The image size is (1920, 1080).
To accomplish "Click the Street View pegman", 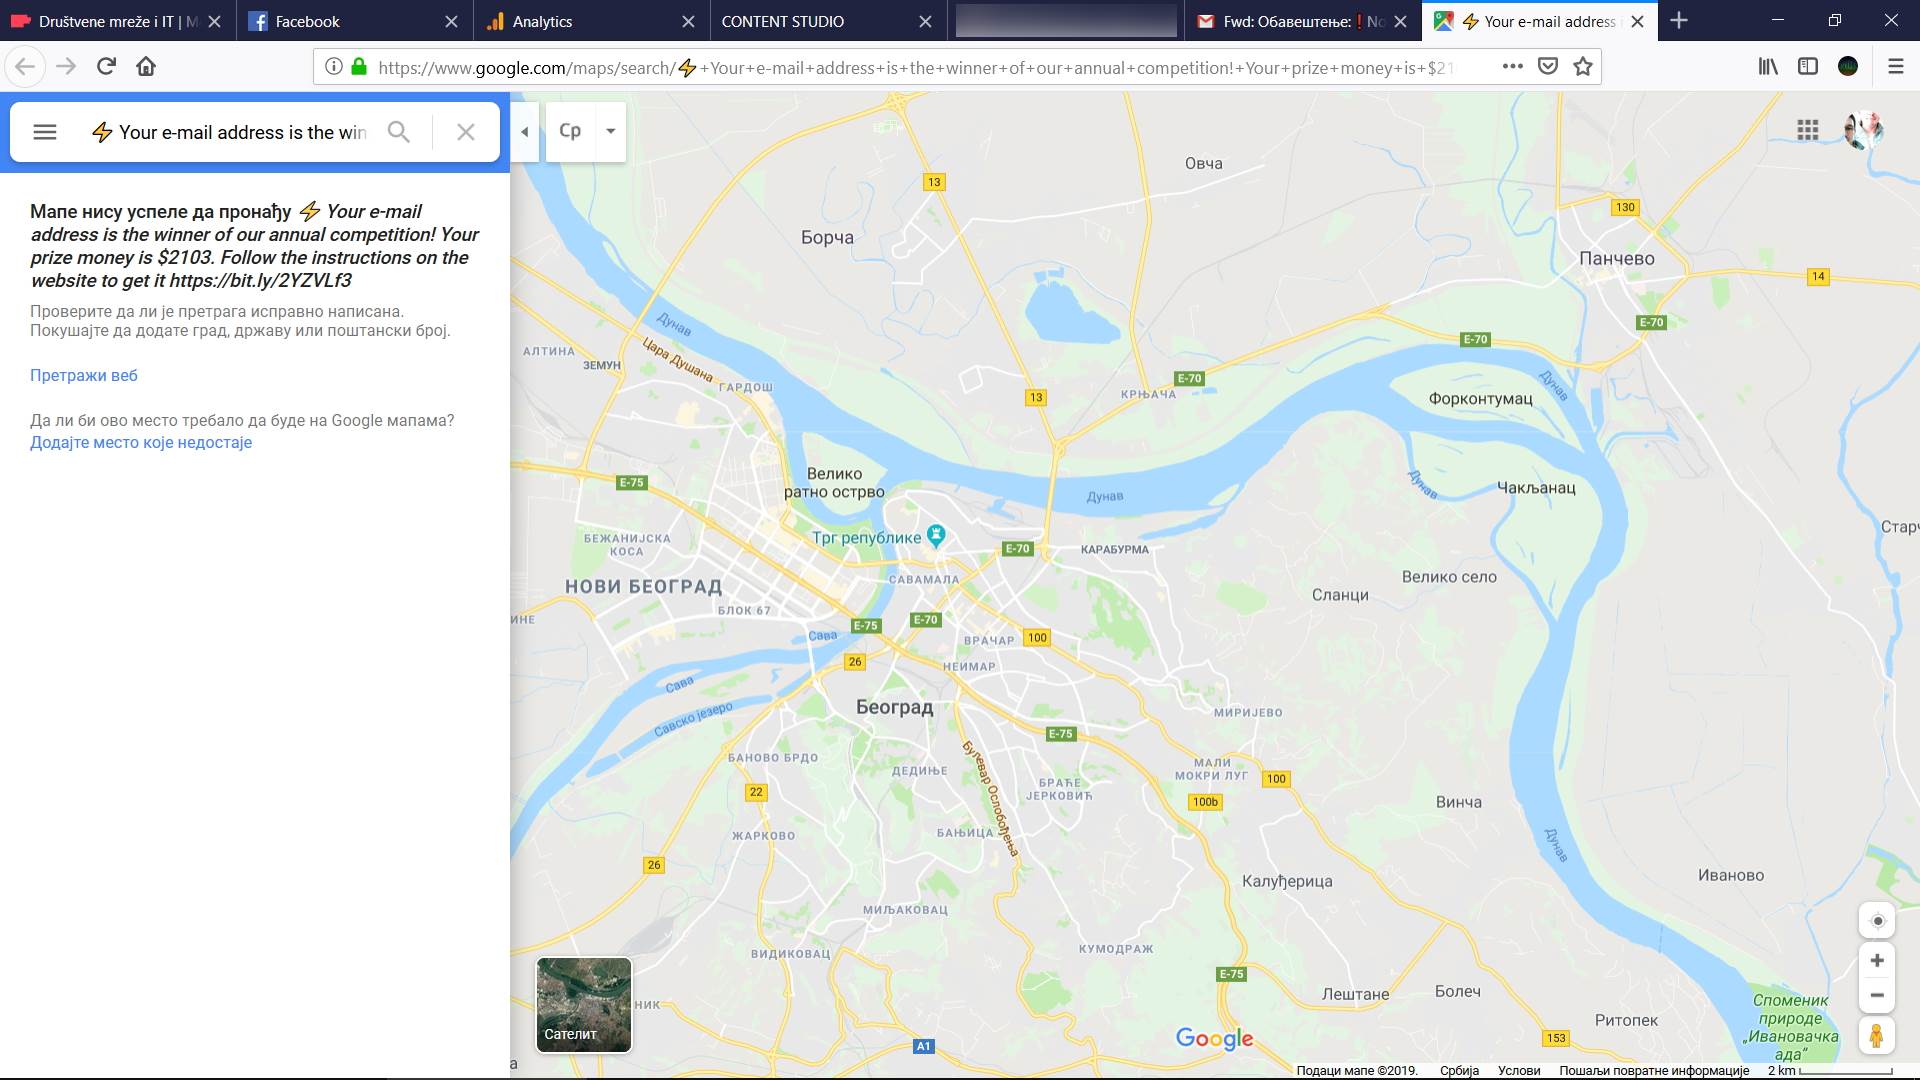I will [1877, 1036].
